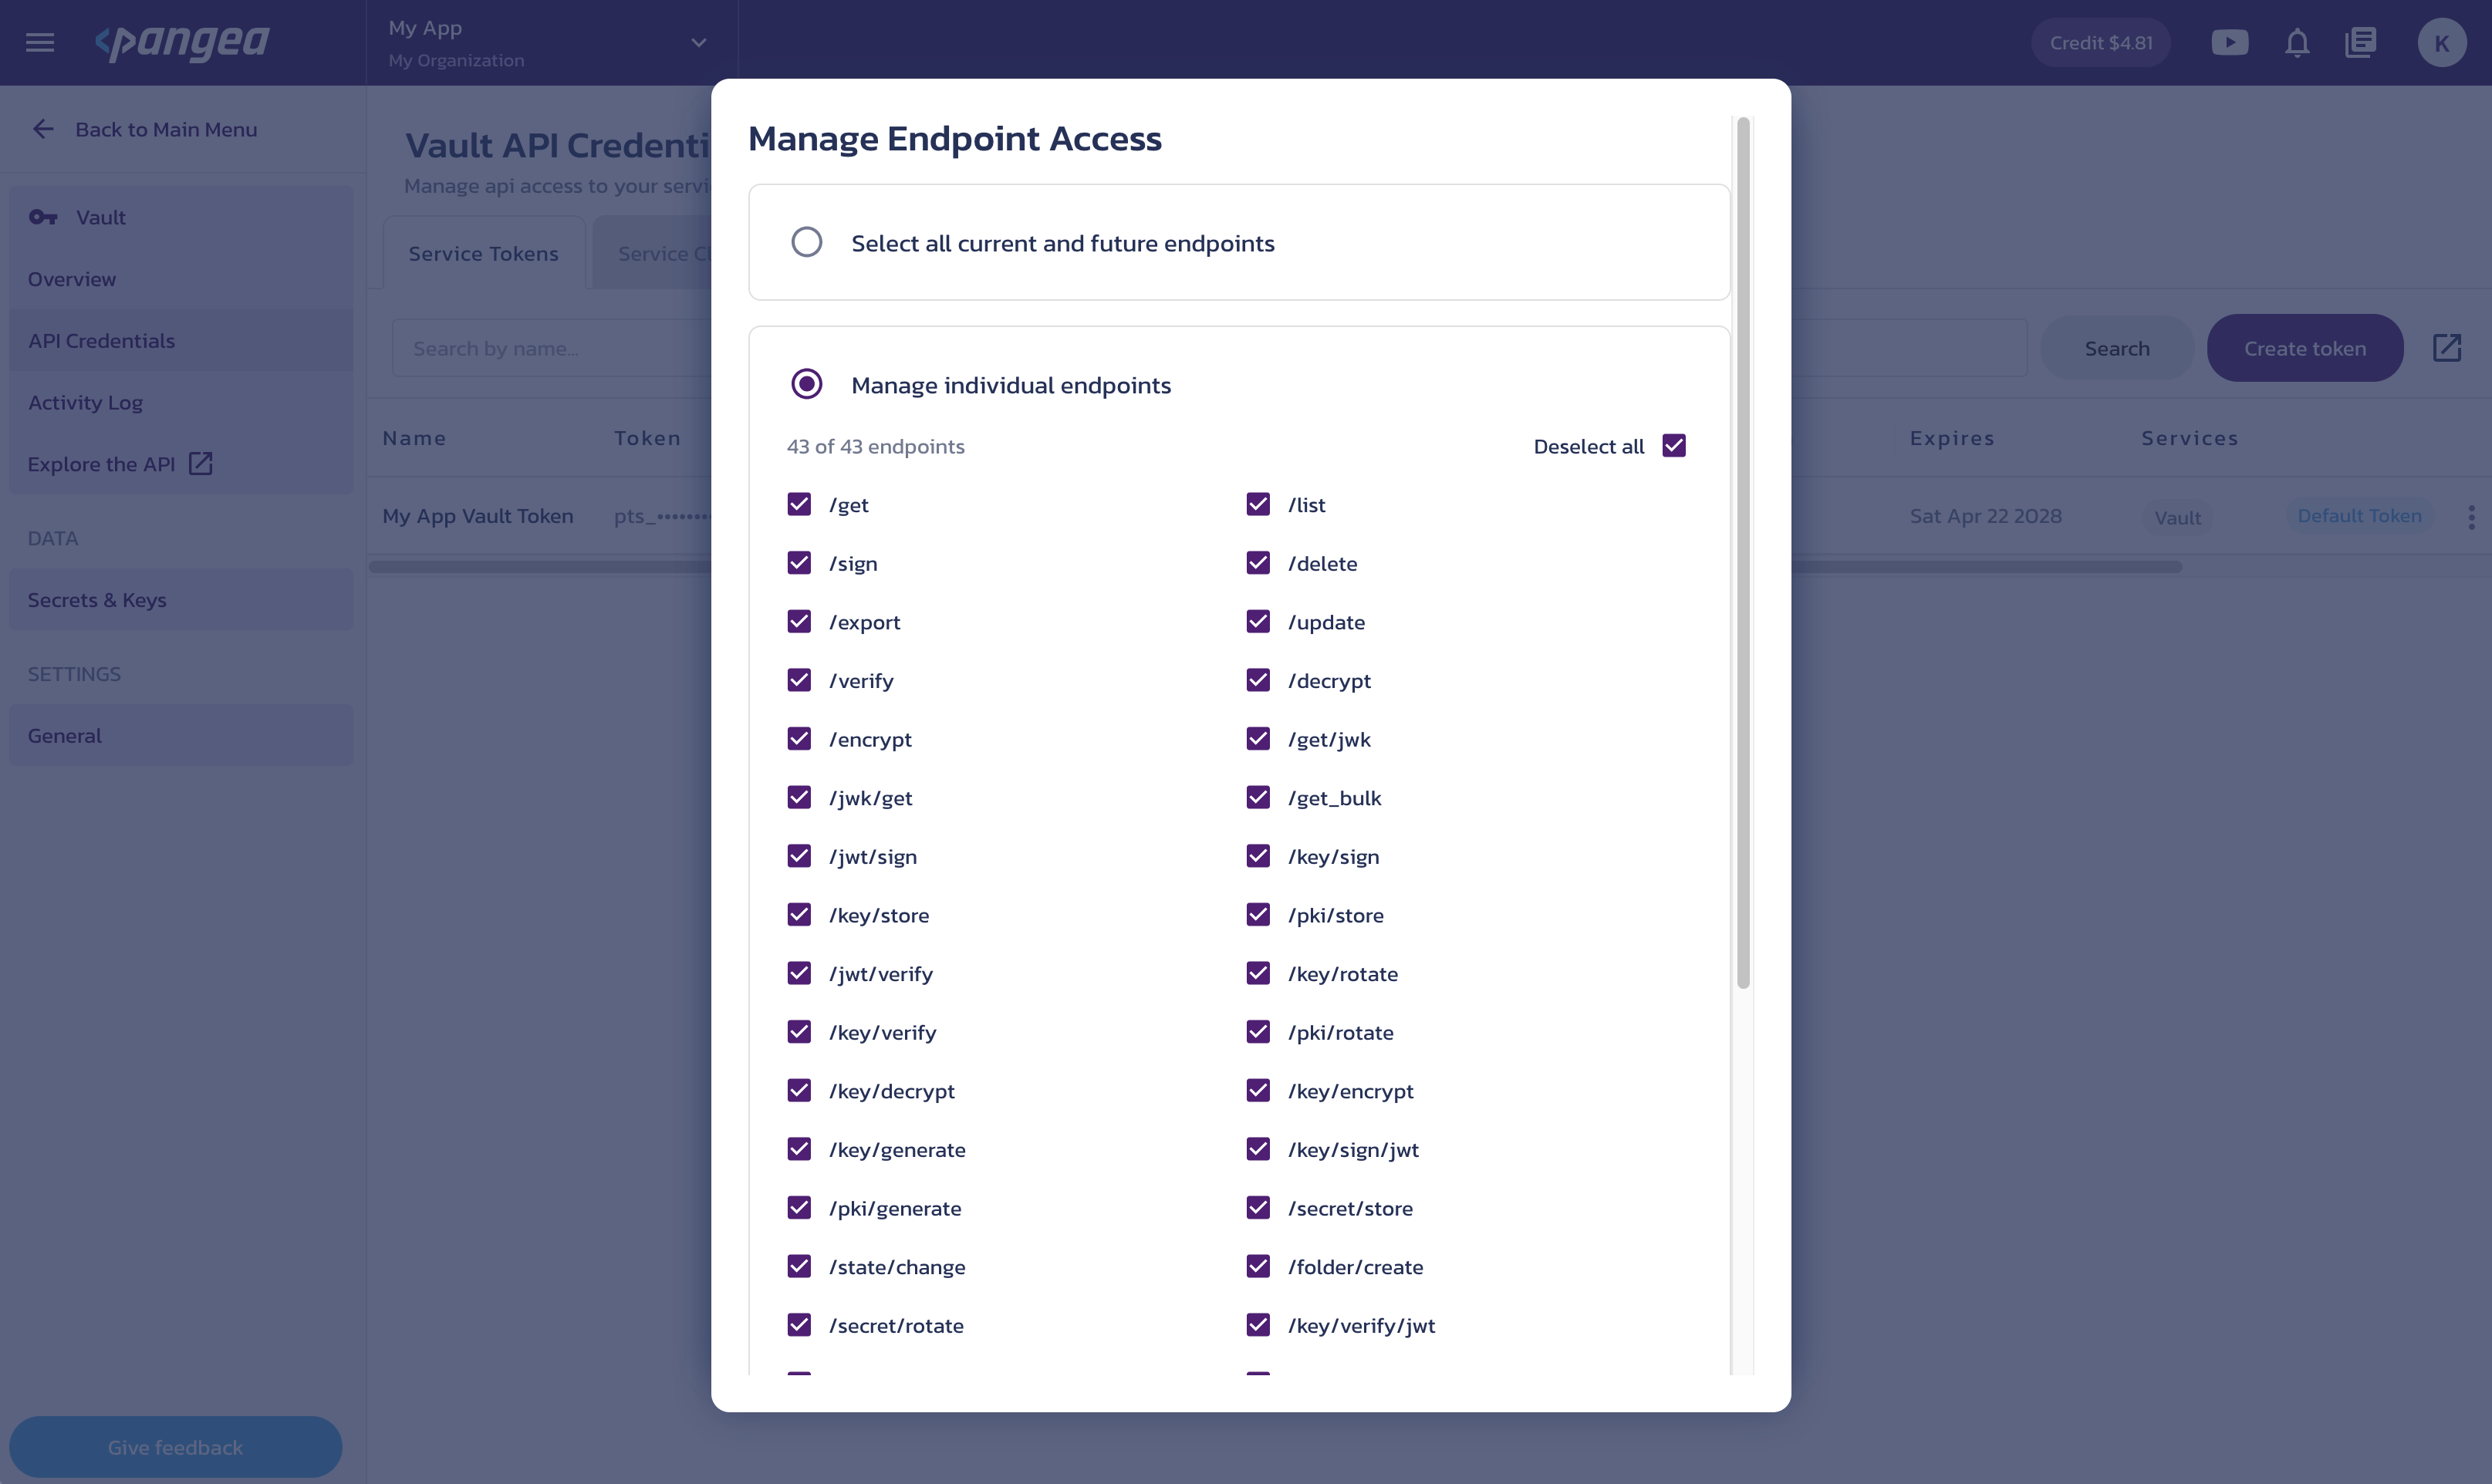This screenshot has width=2492, height=1484.
Task: Select Manage individual endpoints radio
Action: (x=806, y=384)
